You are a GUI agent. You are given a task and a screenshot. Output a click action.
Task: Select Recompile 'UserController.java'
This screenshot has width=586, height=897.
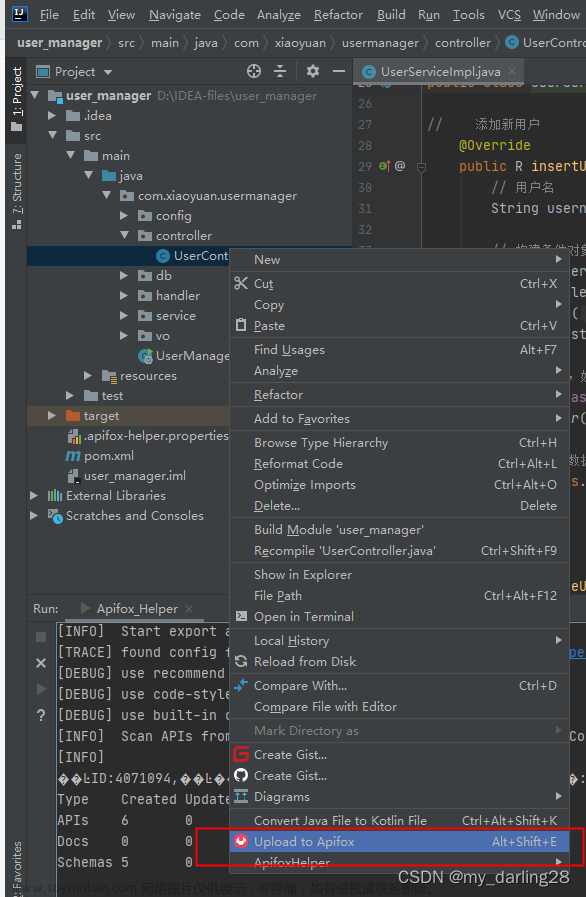pyautogui.click(x=399, y=551)
